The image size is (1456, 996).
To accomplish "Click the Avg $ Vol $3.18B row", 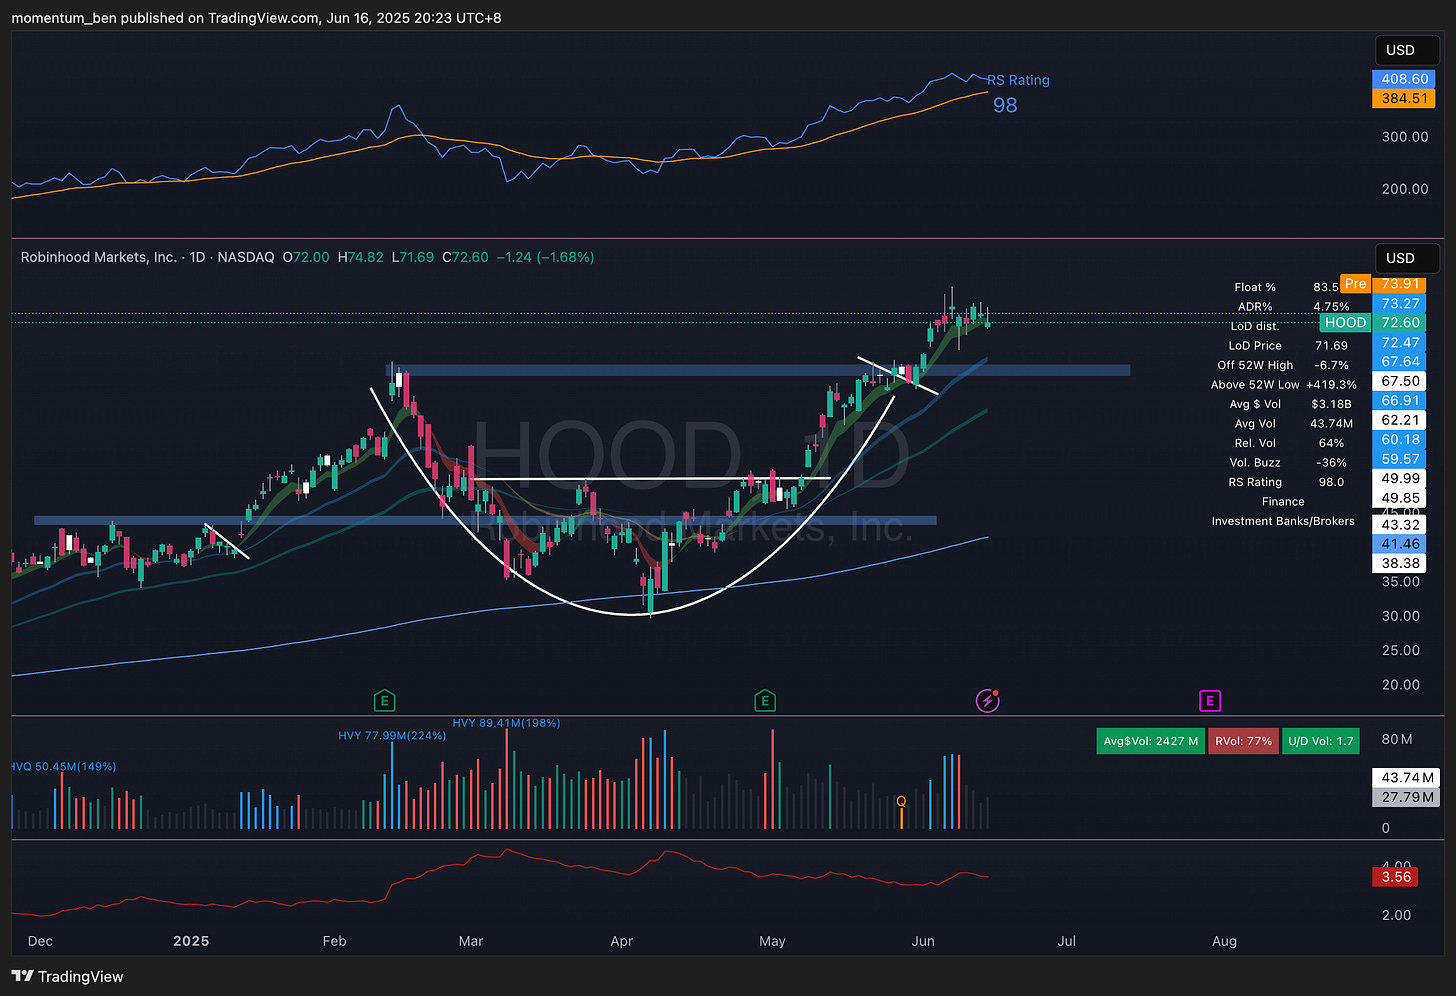I will click(x=1290, y=404).
